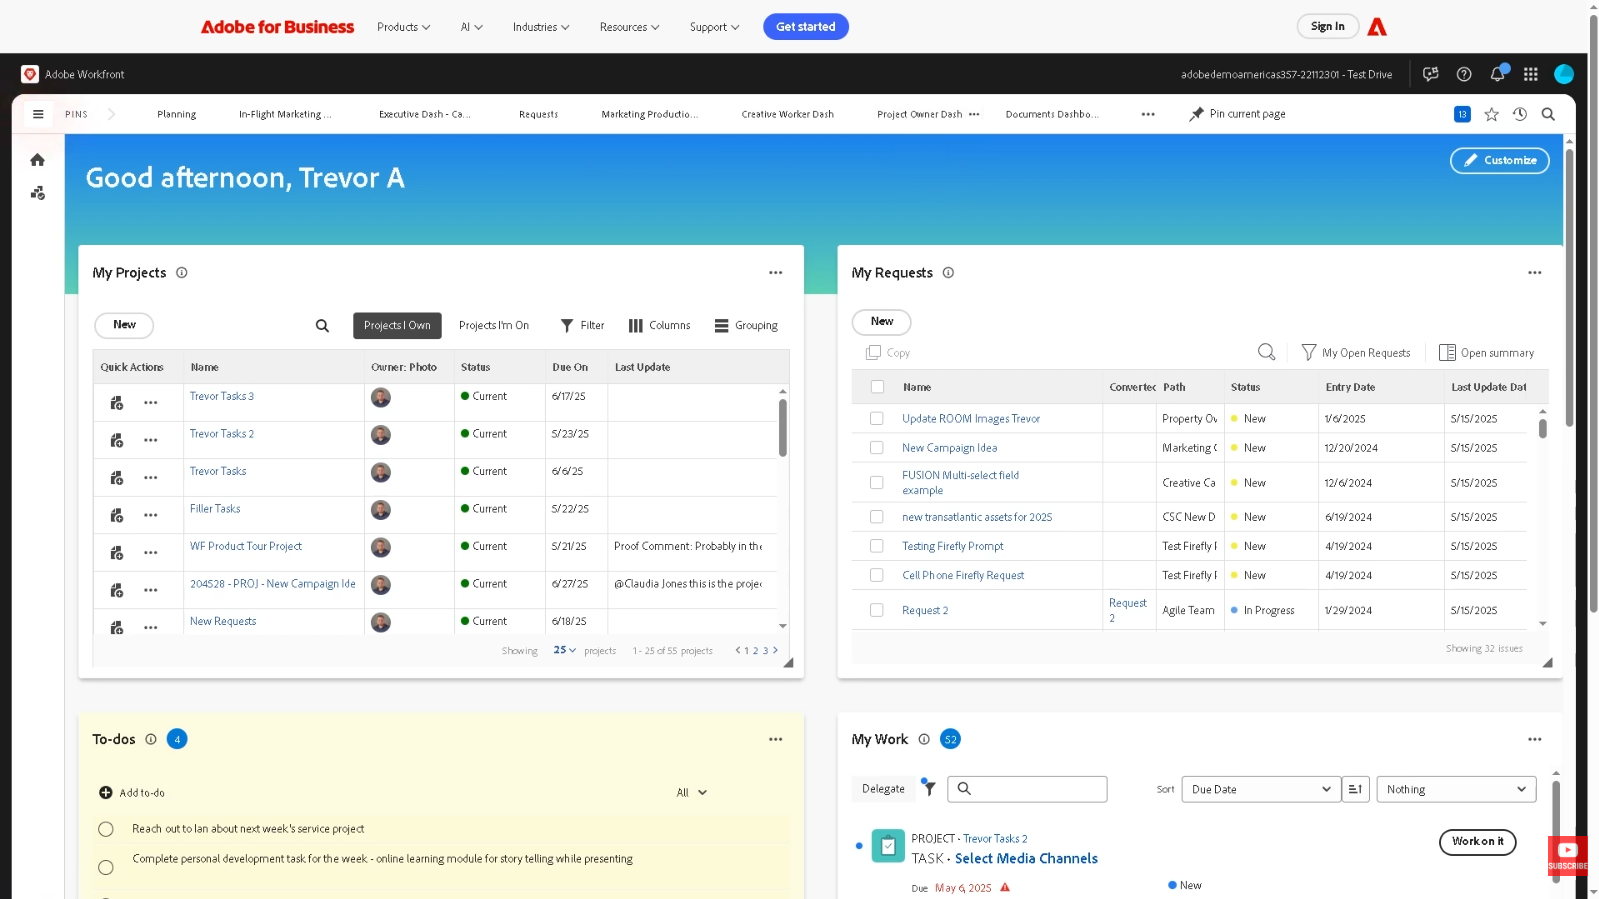The image size is (1599, 899).
Task: Click My Requests info icon
Action: pyautogui.click(x=948, y=272)
